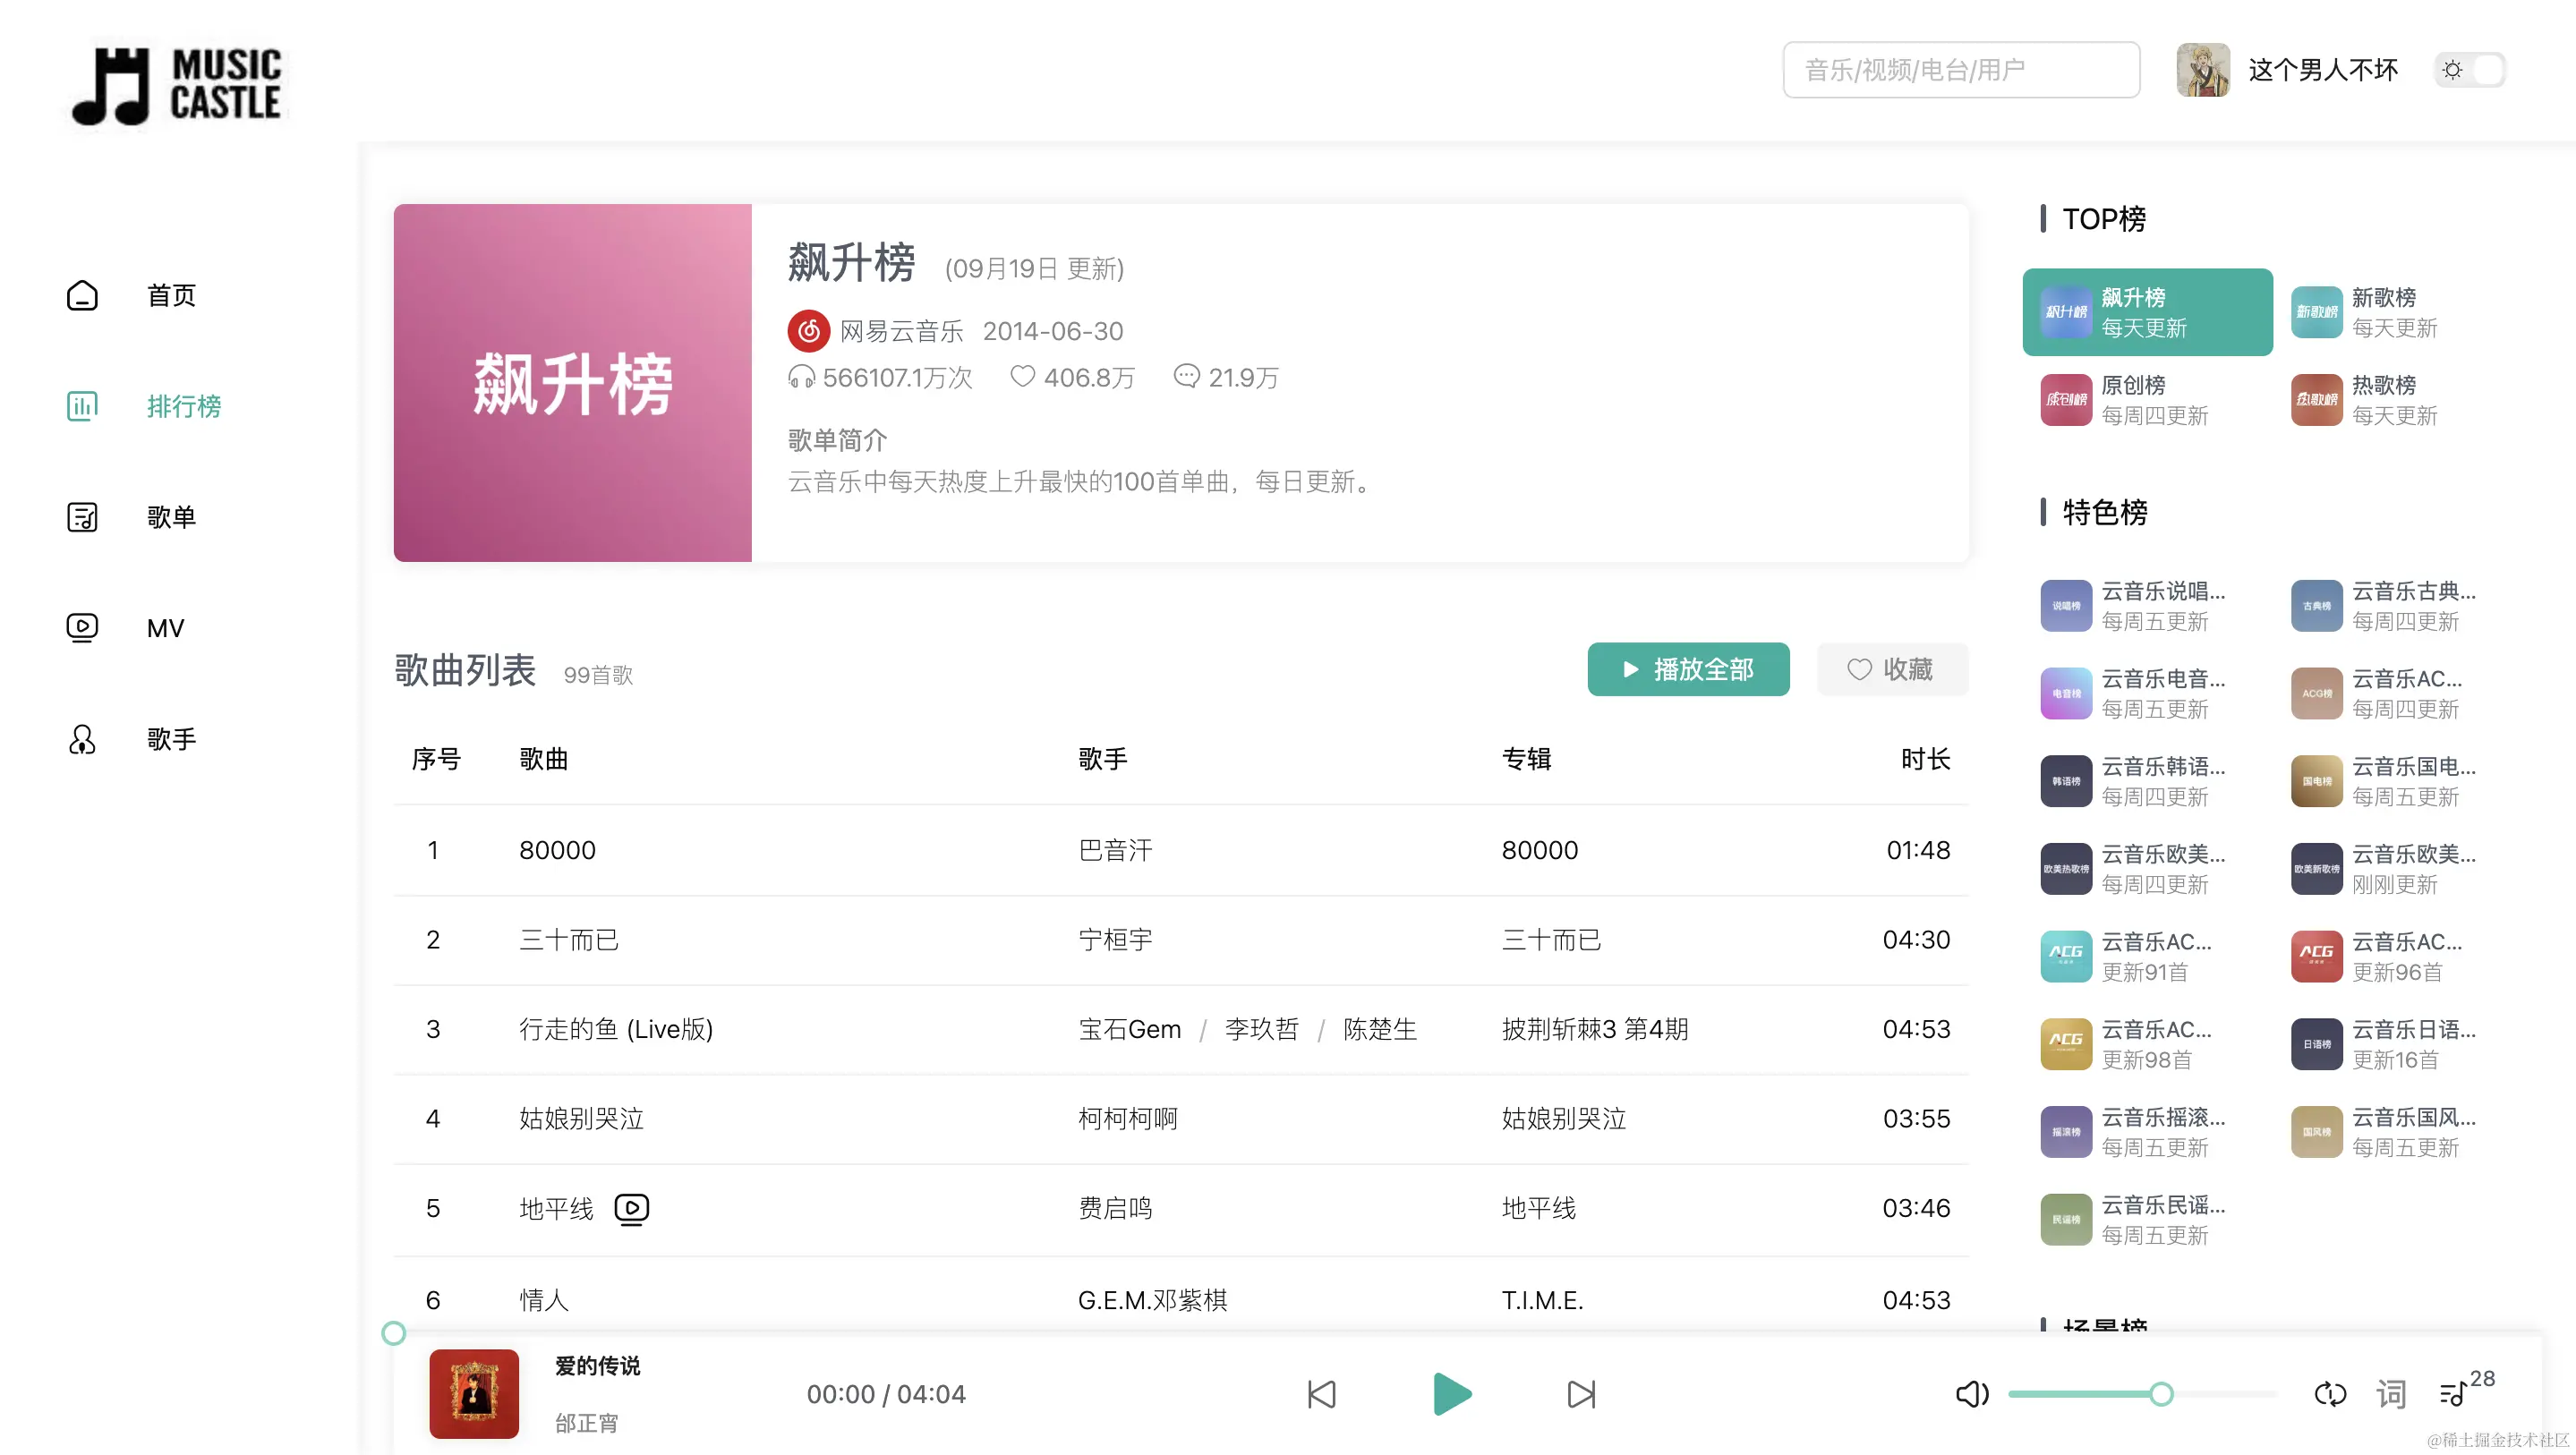Play the current song 爱的传说
Viewport: 2576px width, 1455px height.
(1452, 1394)
